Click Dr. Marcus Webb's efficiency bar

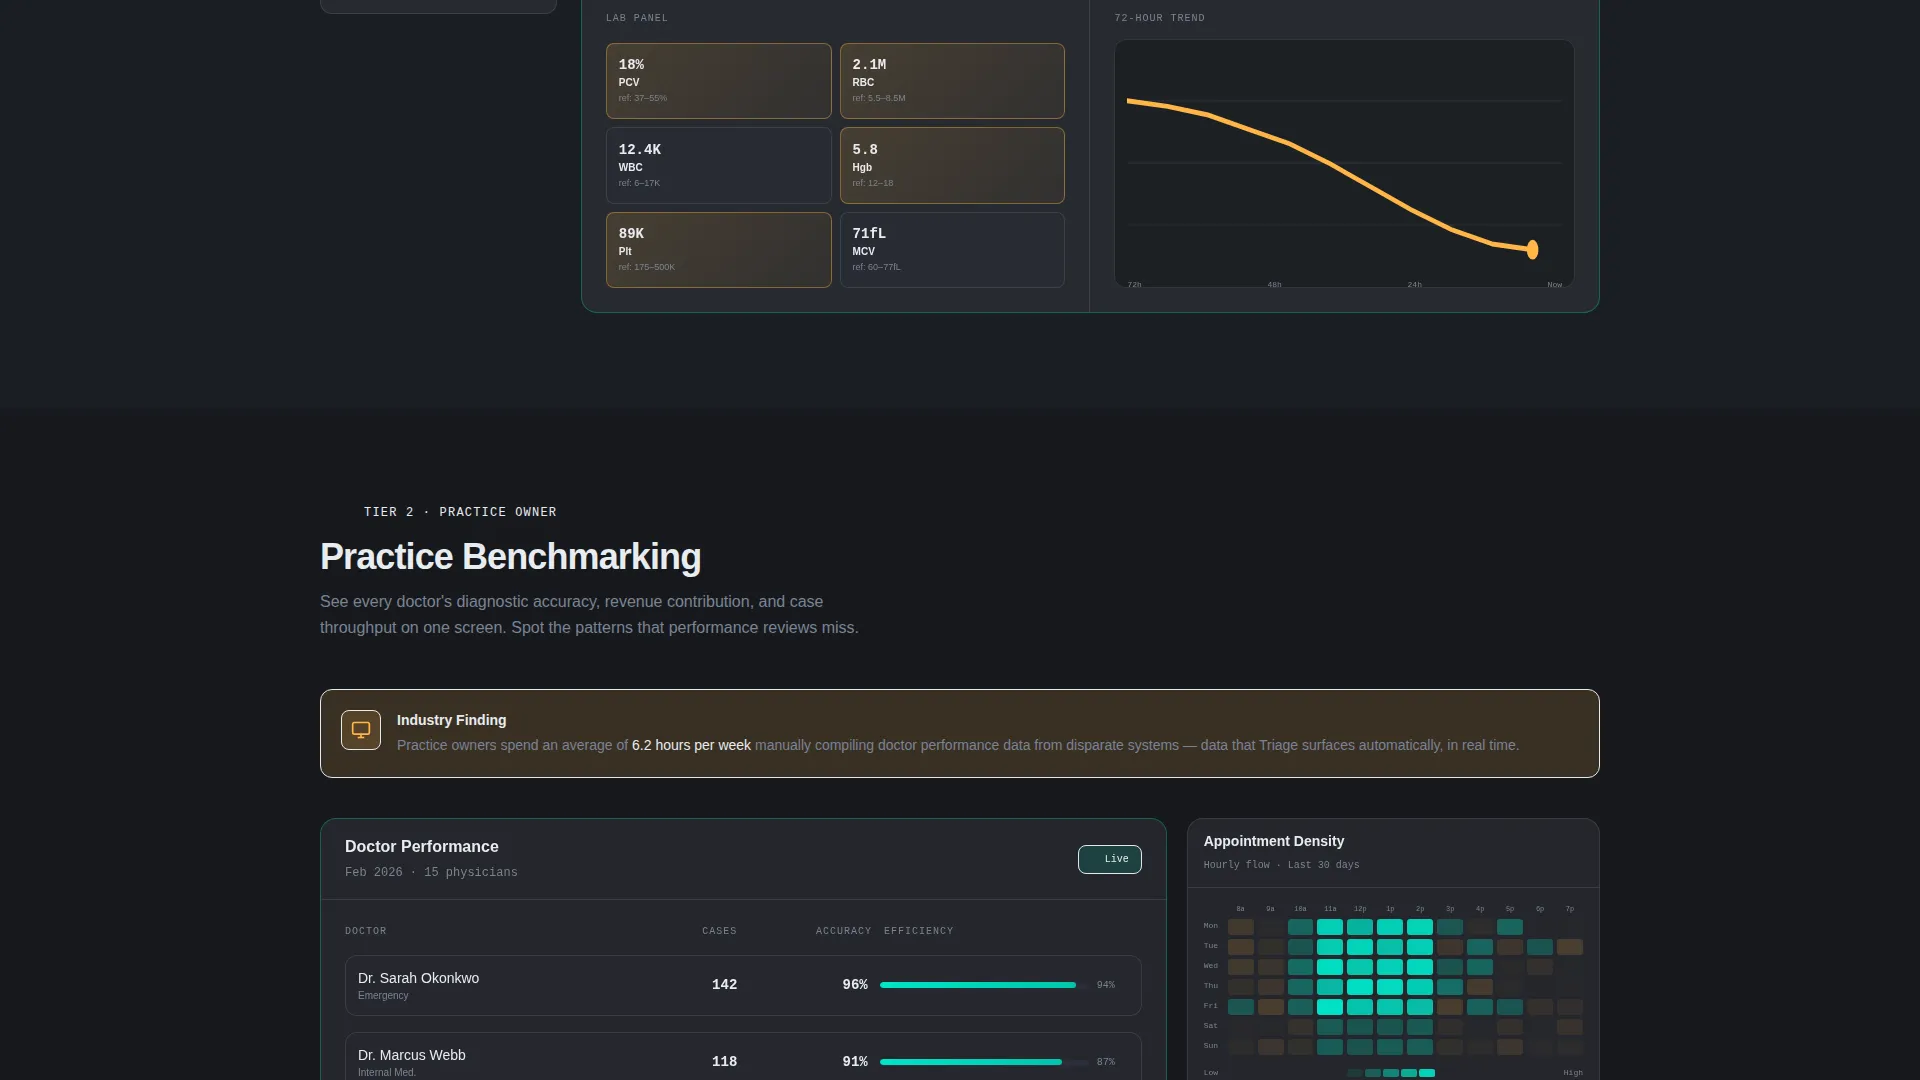[983, 1062]
